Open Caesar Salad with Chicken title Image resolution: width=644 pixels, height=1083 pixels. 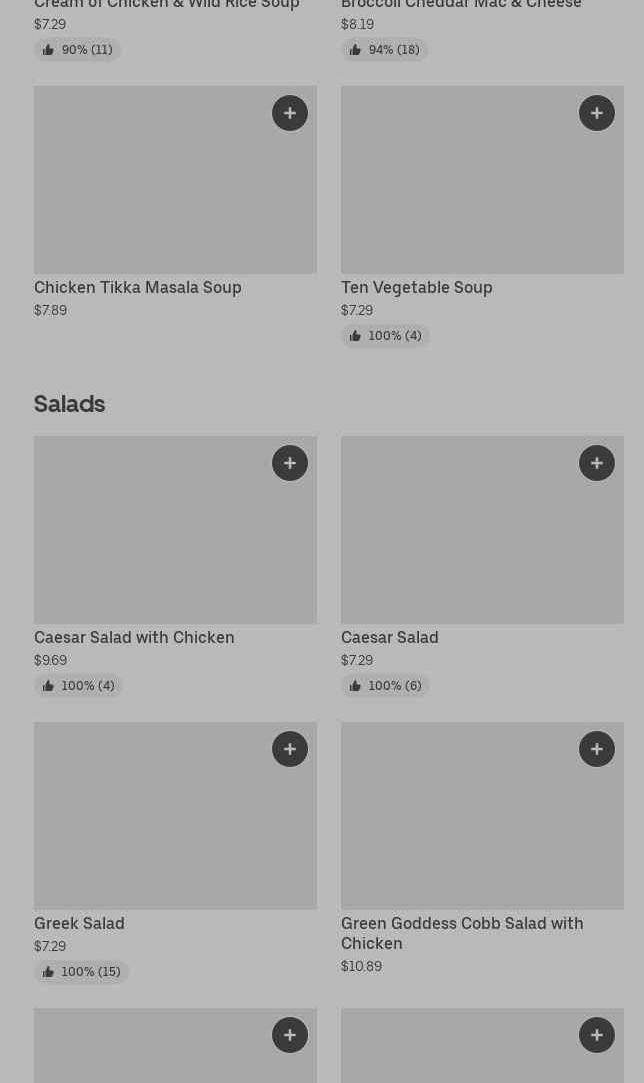click(x=134, y=638)
